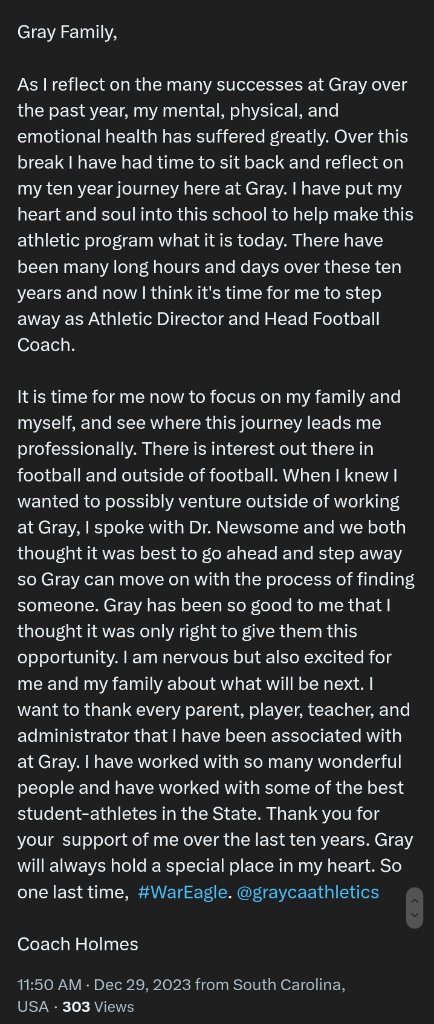Click the words 'one last time,' before hashtag
Viewport: 434px width, 1024px height.
72,892
